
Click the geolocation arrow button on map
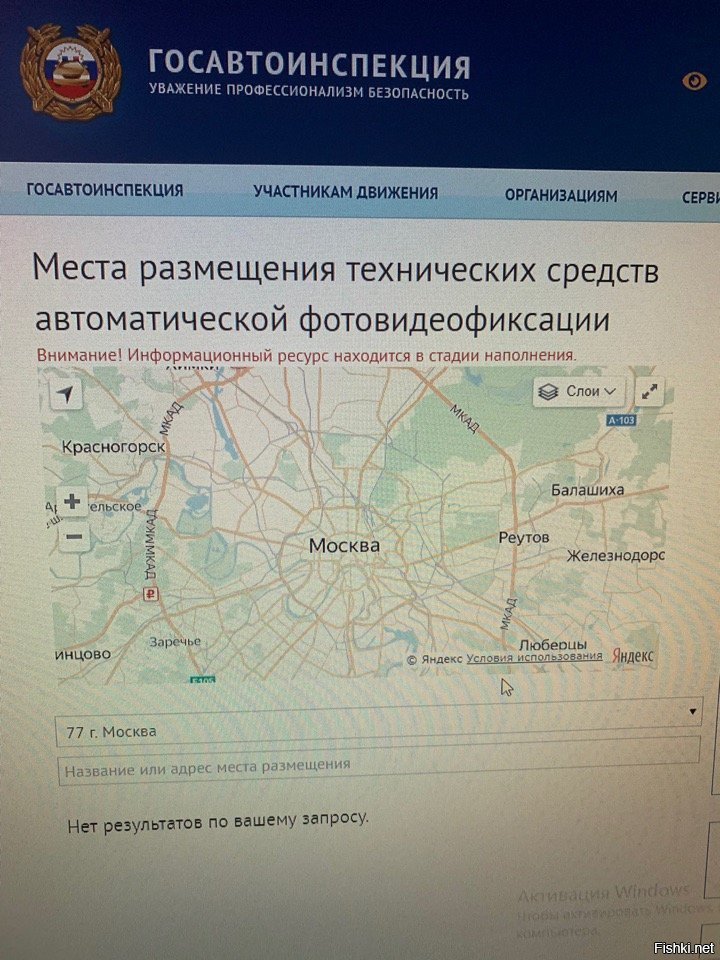coord(66,394)
